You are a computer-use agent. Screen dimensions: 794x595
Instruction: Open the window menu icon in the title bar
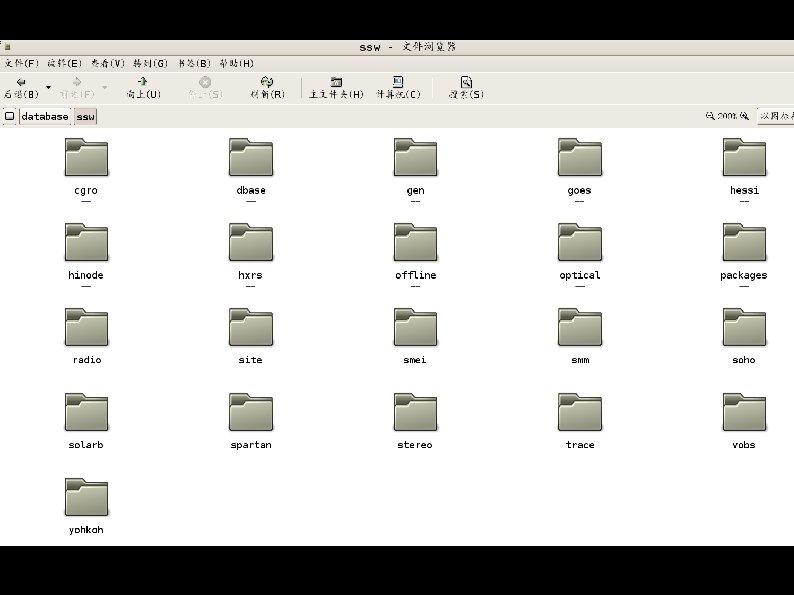coord(7,47)
